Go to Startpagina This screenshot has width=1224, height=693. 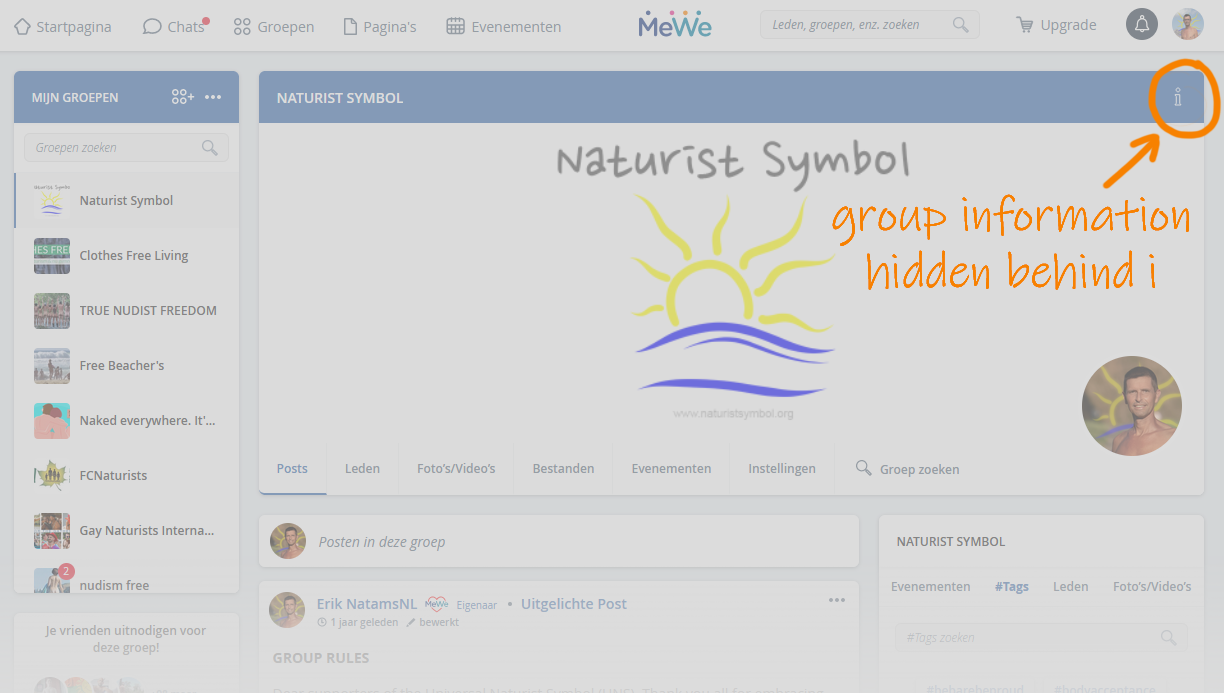point(63,27)
